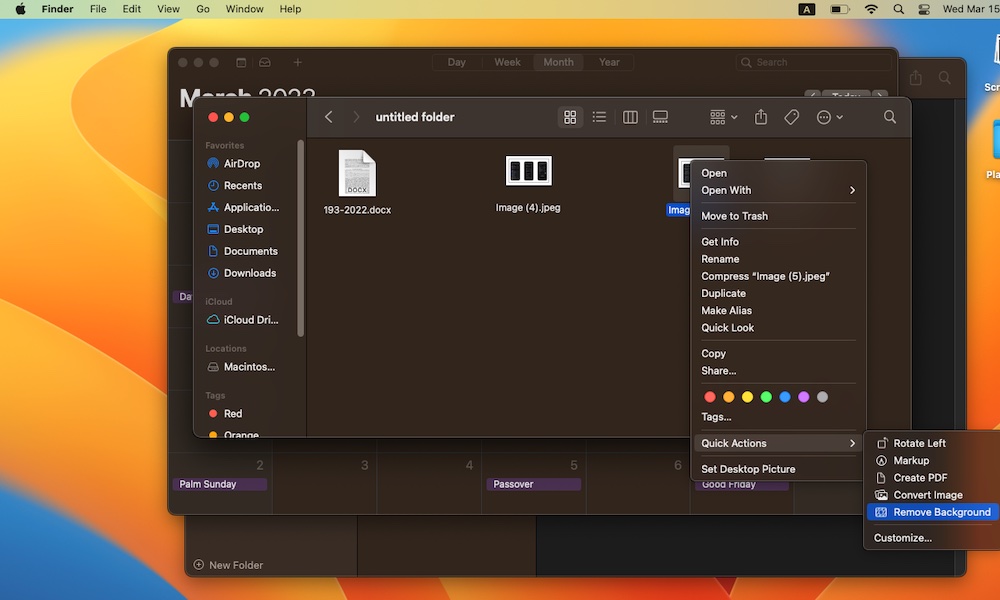Open Documents in Finder sidebar

pyautogui.click(x=242, y=251)
